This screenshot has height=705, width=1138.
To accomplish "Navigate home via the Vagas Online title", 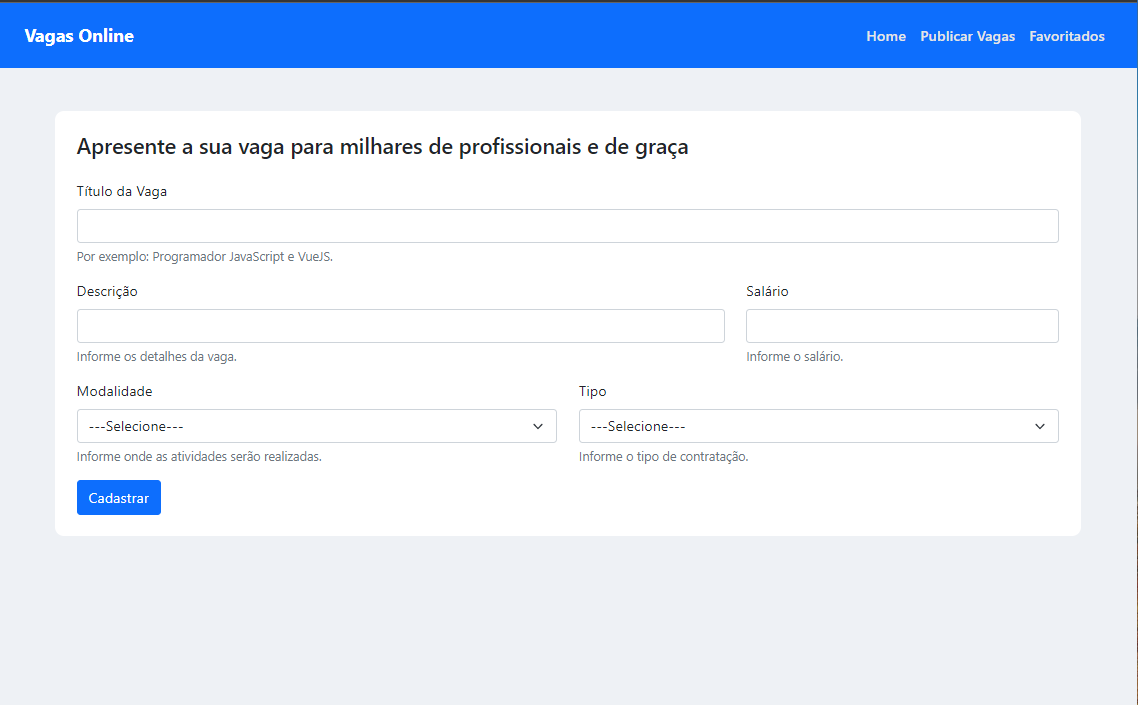I will 79,35.
